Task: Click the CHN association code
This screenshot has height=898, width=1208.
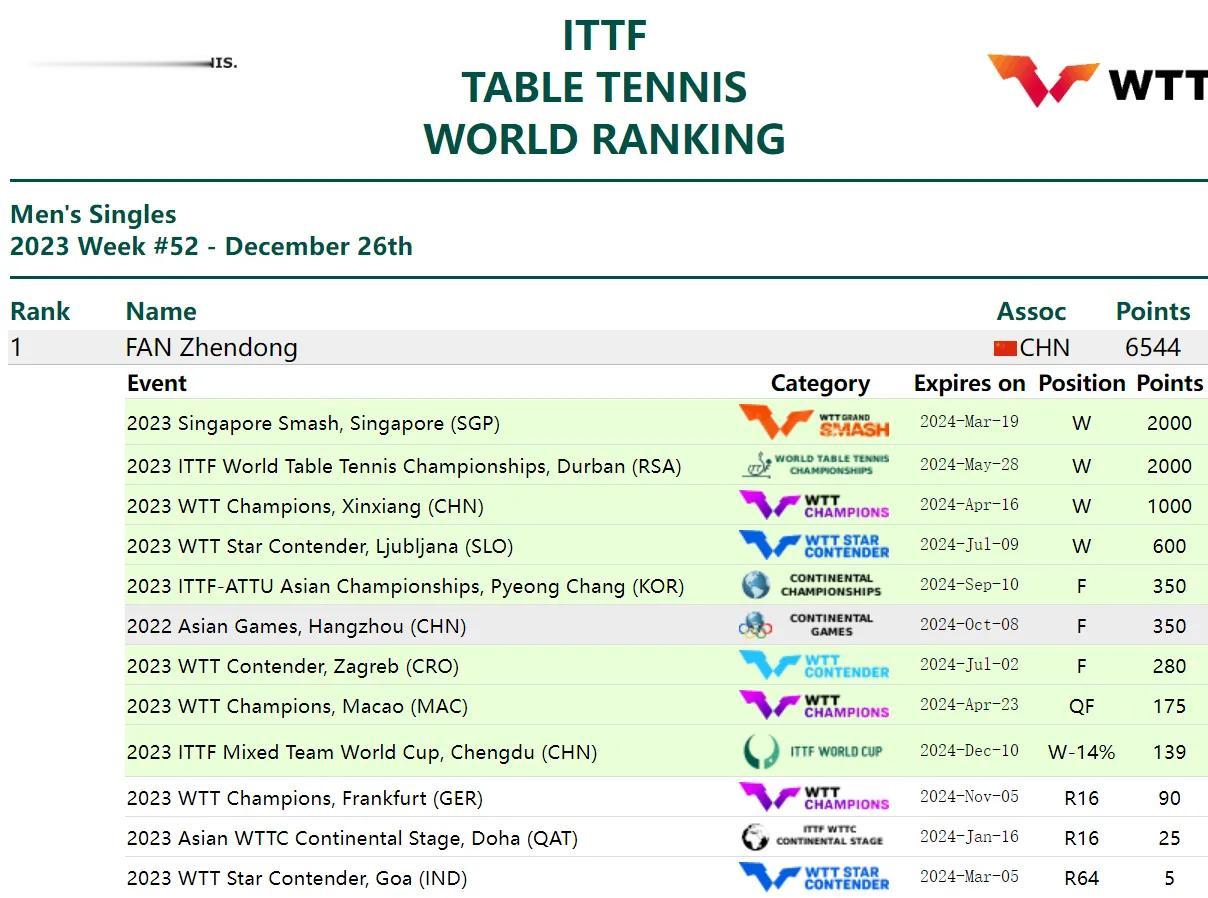Action: [x=1045, y=348]
